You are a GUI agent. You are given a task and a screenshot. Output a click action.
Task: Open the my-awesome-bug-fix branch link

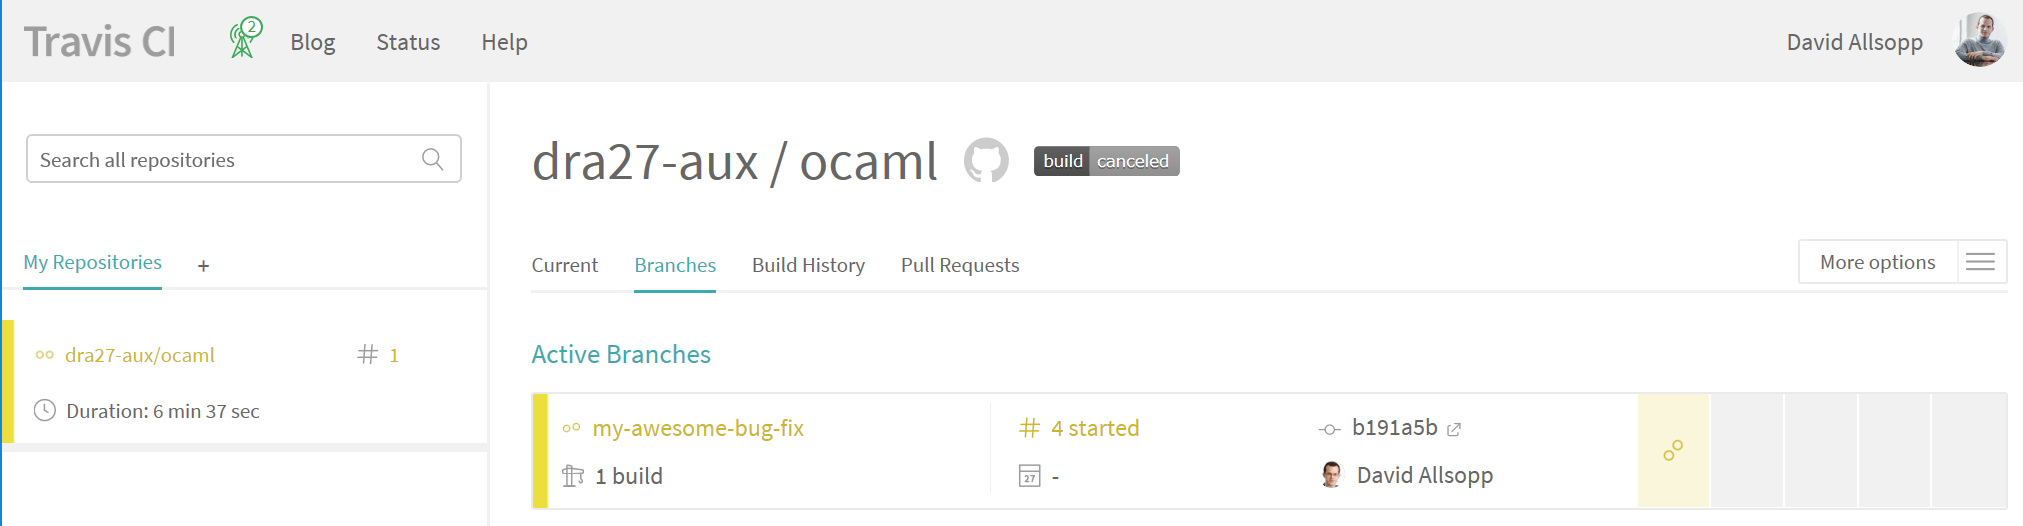[x=698, y=428]
